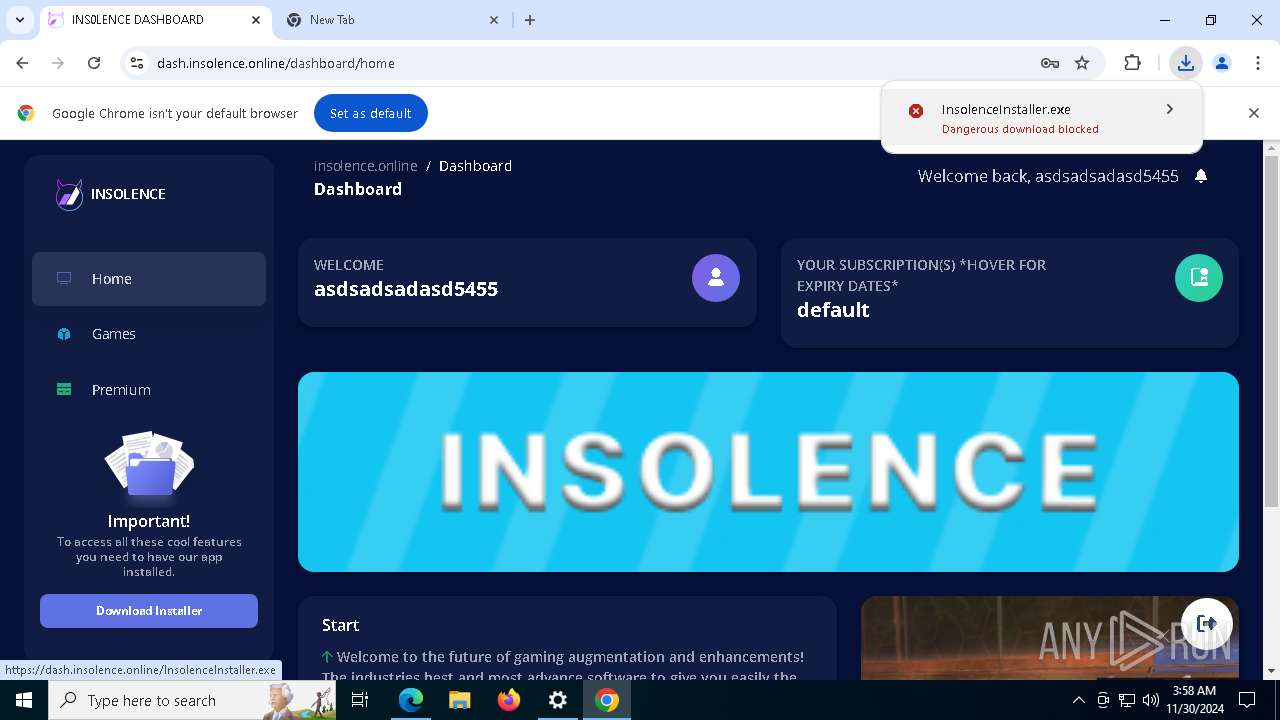Viewport: 1280px width, 720px height.
Task: Click the blocked InsolenceInstaller.exe download entry
Action: click(1041, 118)
